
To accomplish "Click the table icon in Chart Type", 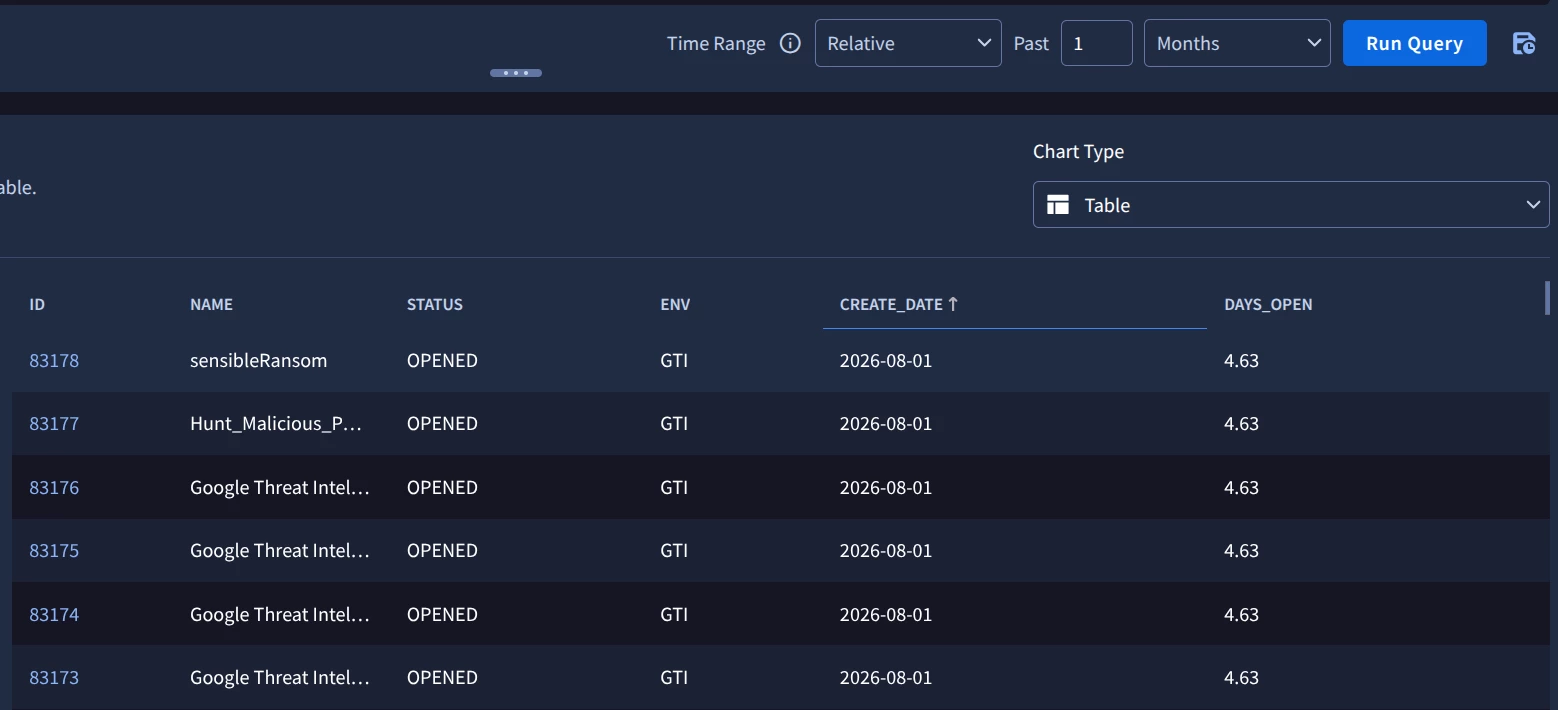I will click(x=1058, y=205).
